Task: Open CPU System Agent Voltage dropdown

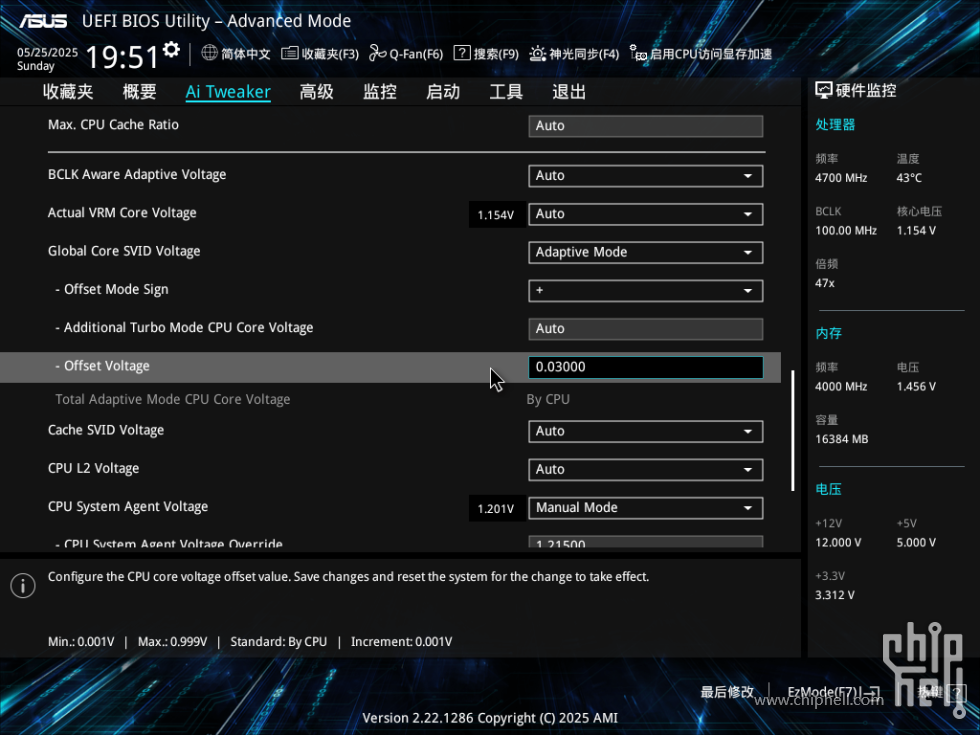Action: click(x=646, y=508)
